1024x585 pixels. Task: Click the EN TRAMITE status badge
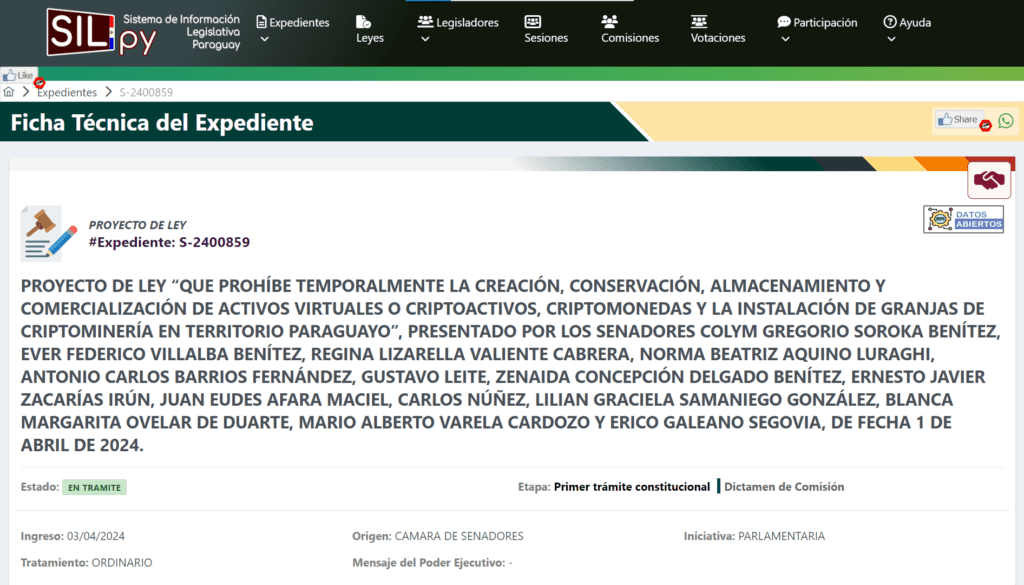pyautogui.click(x=94, y=487)
